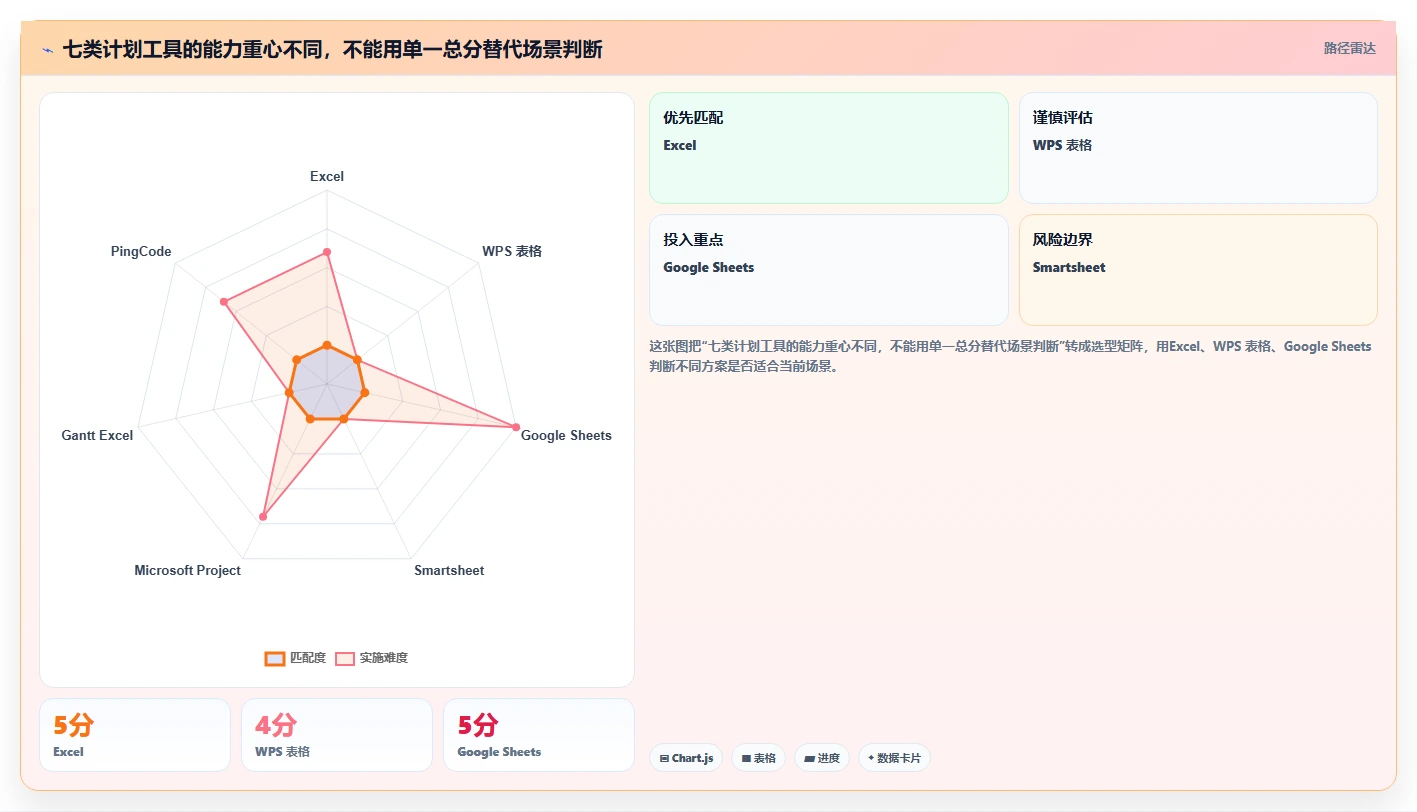Click the description paragraph starting 这张图把
Screen dimensions: 1417x812
[x=1010, y=356]
